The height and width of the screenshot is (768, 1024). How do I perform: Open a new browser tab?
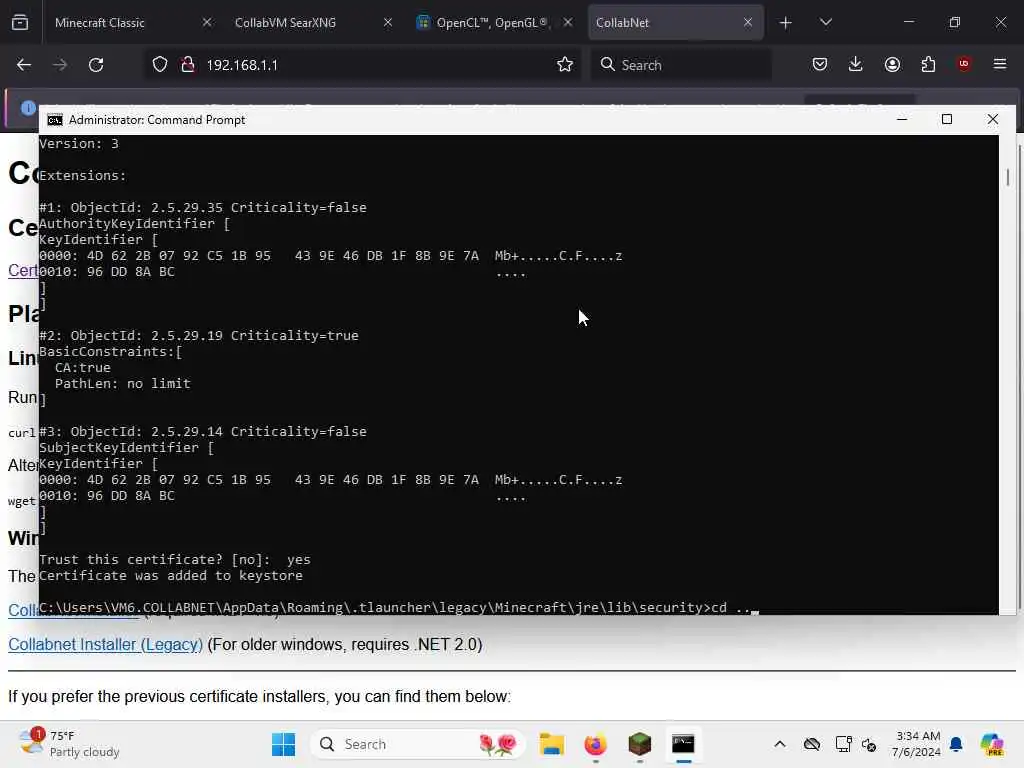point(786,23)
